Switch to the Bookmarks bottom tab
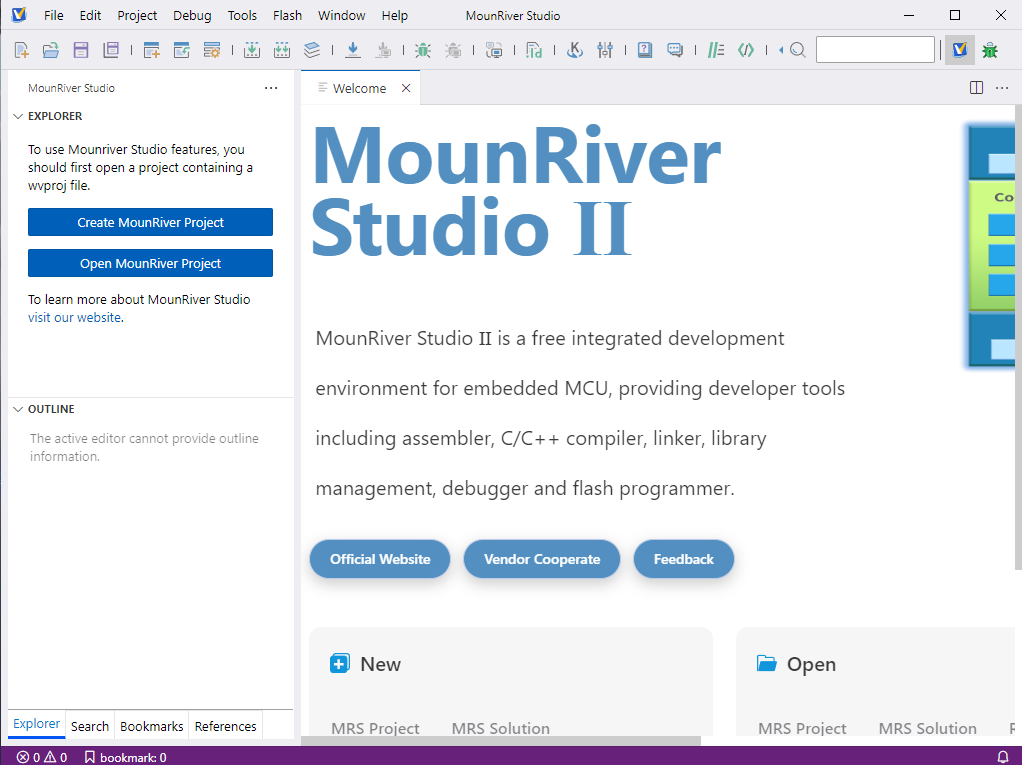1022x765 pixels. coord(151,726)
